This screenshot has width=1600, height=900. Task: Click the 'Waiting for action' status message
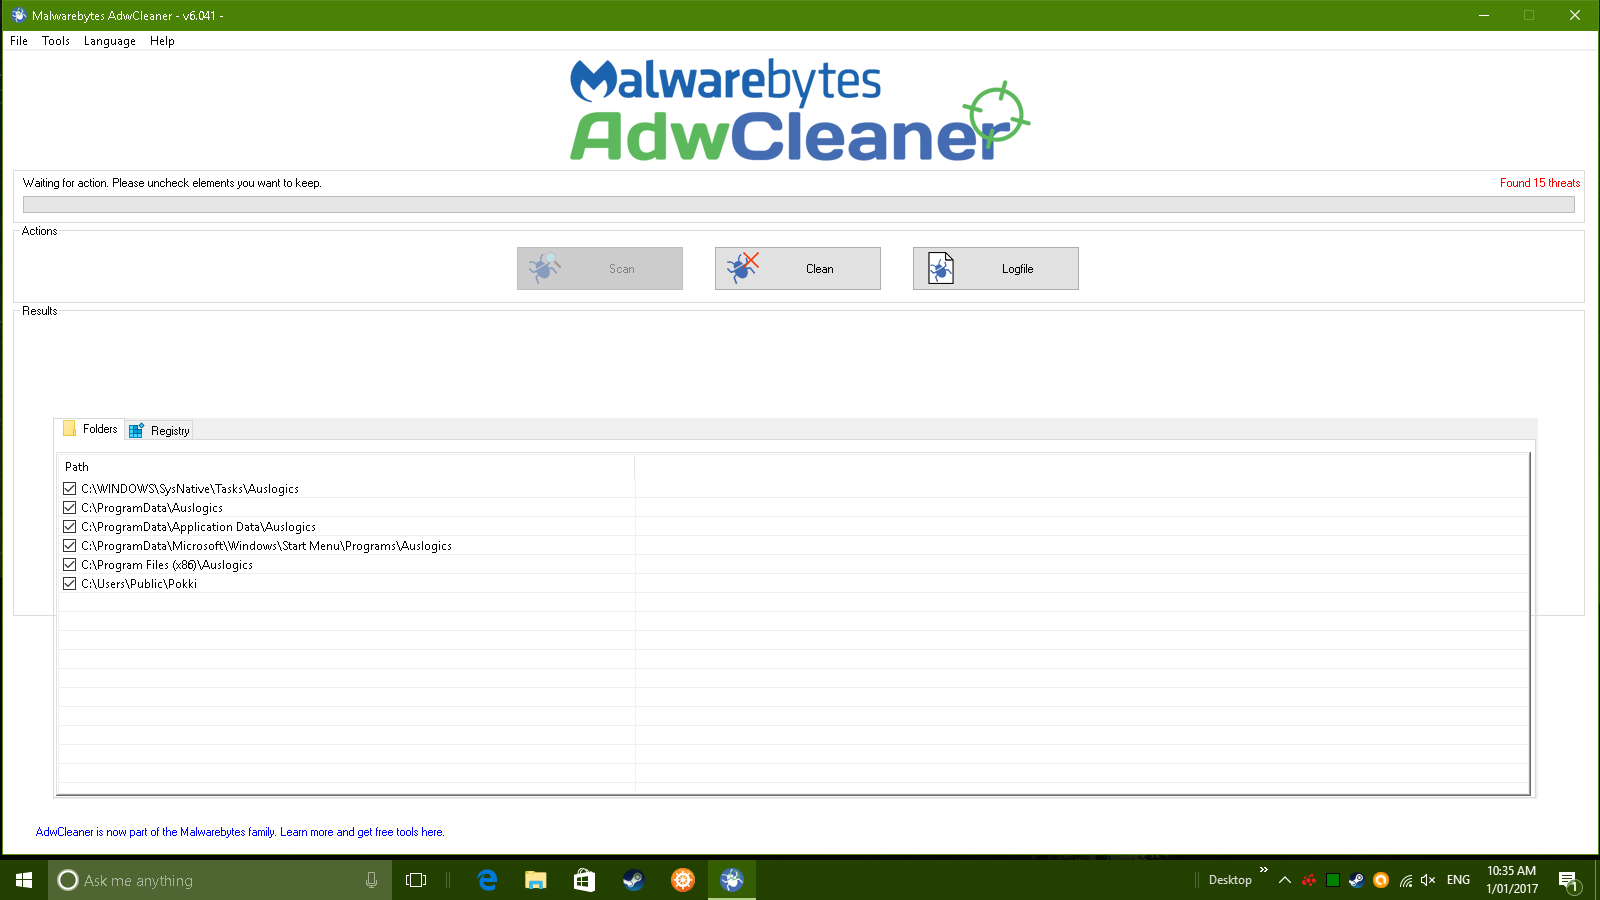(172, 183)
